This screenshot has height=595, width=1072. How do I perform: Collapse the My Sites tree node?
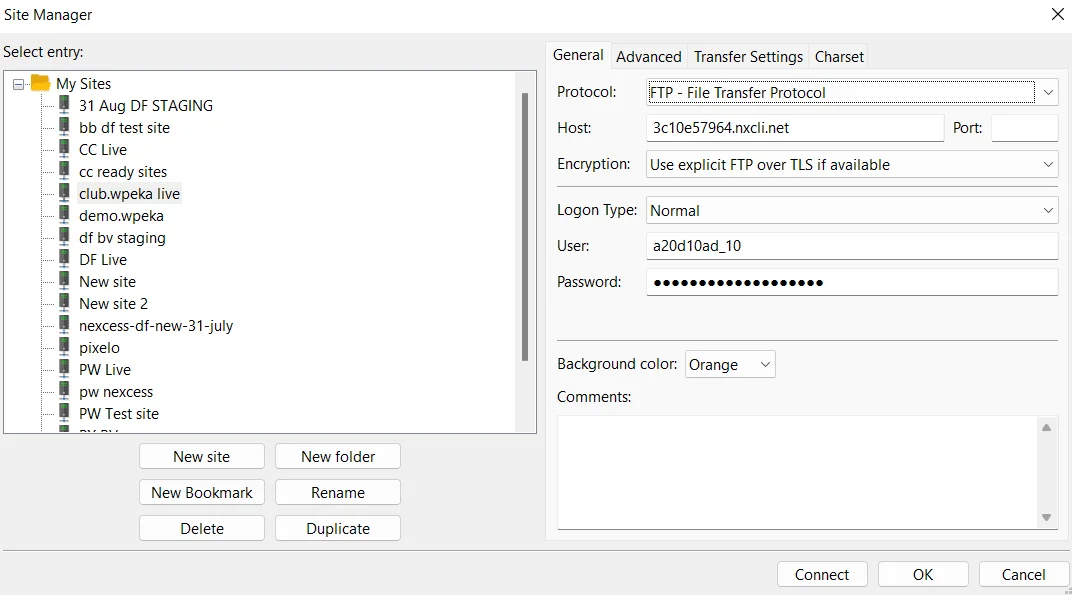18,84
